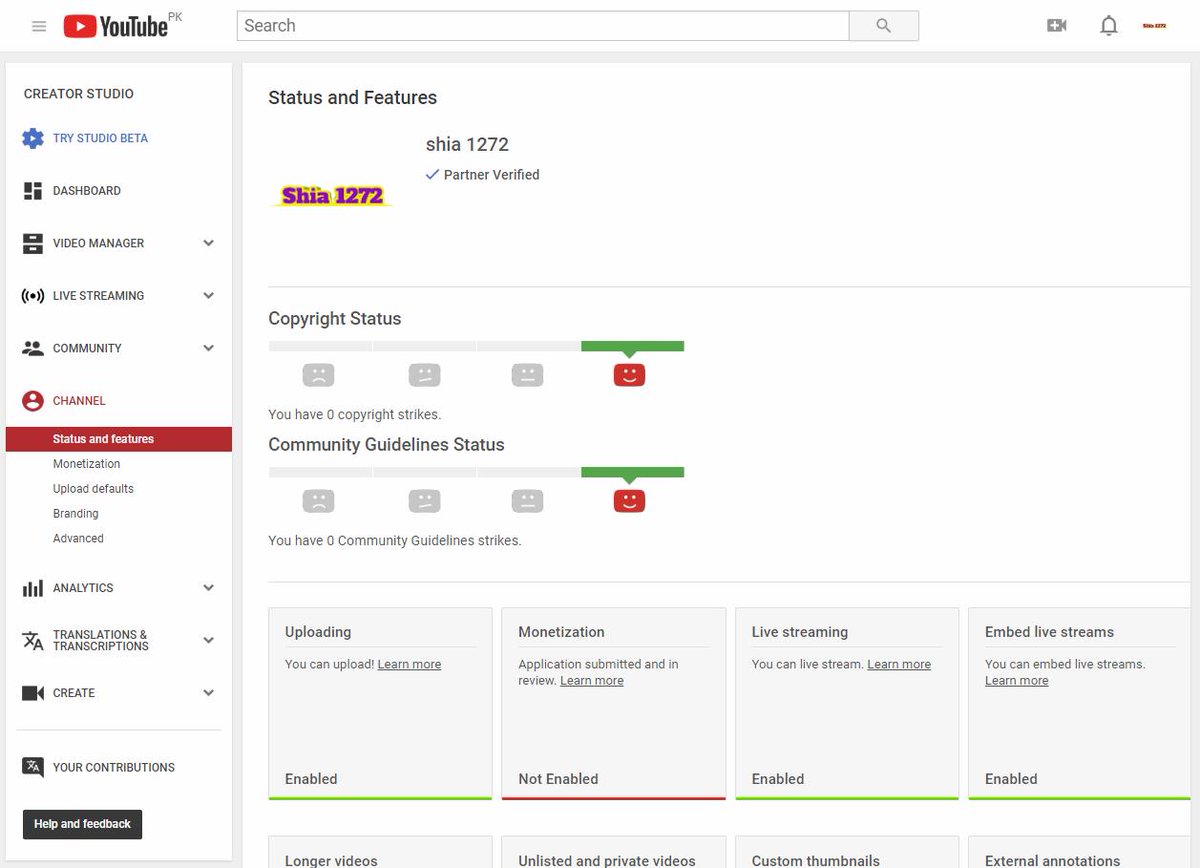Click the Help and feedback button
This screenshot has width=1200, height=868.
[82, 824]
